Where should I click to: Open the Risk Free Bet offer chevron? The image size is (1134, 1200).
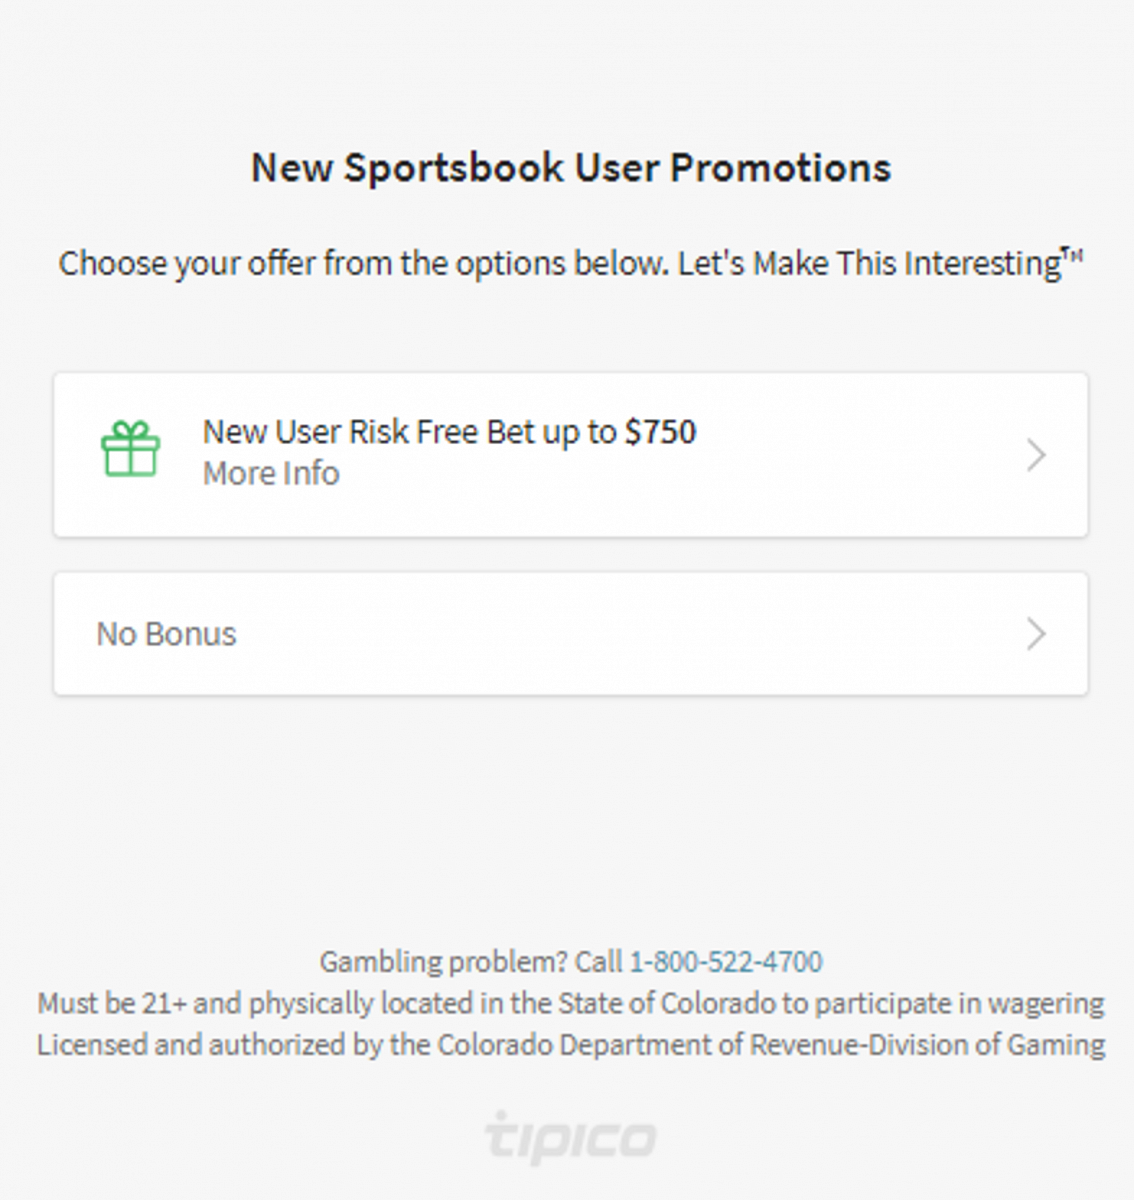(x=1036, y=455)
